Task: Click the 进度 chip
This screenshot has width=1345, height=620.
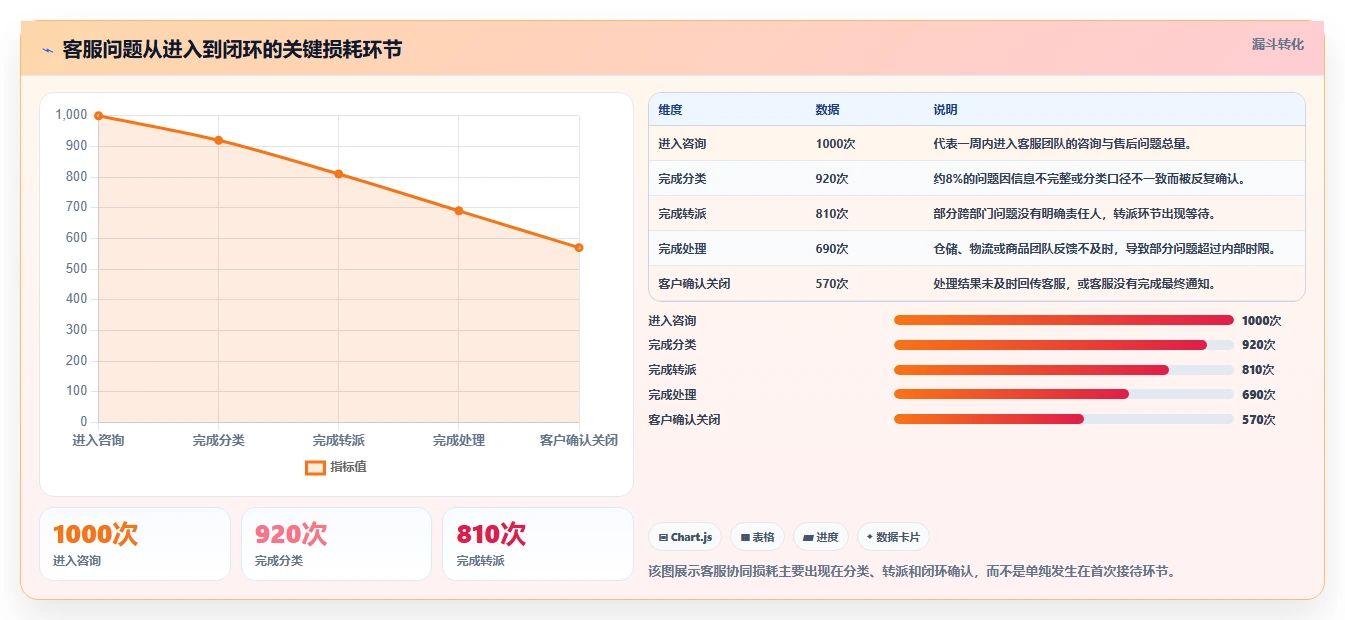Action: (x=821, y=537)
